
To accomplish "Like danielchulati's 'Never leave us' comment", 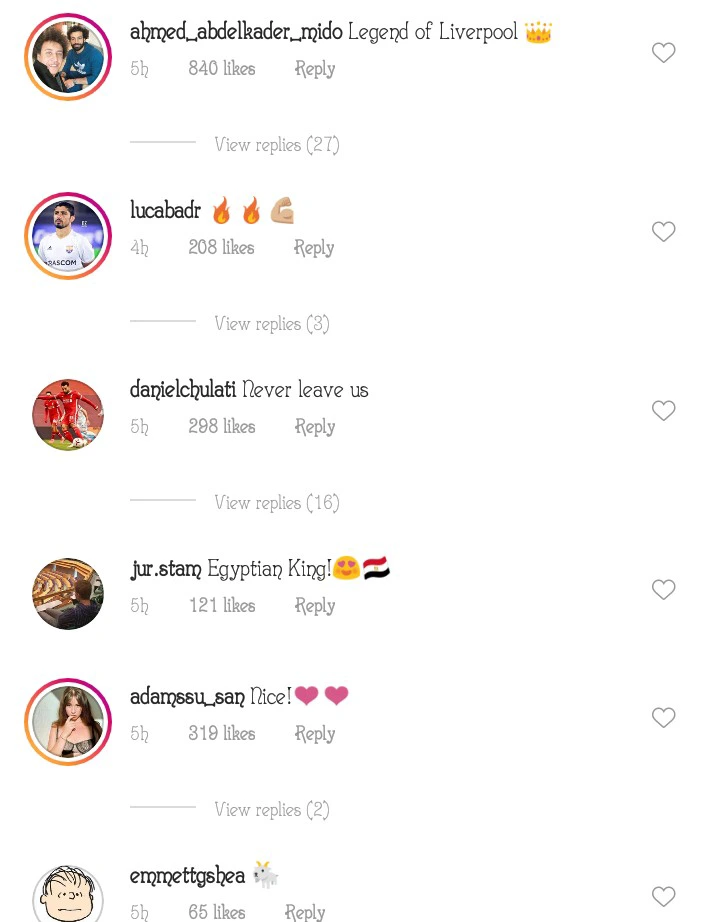I will (x=663, y=410).
